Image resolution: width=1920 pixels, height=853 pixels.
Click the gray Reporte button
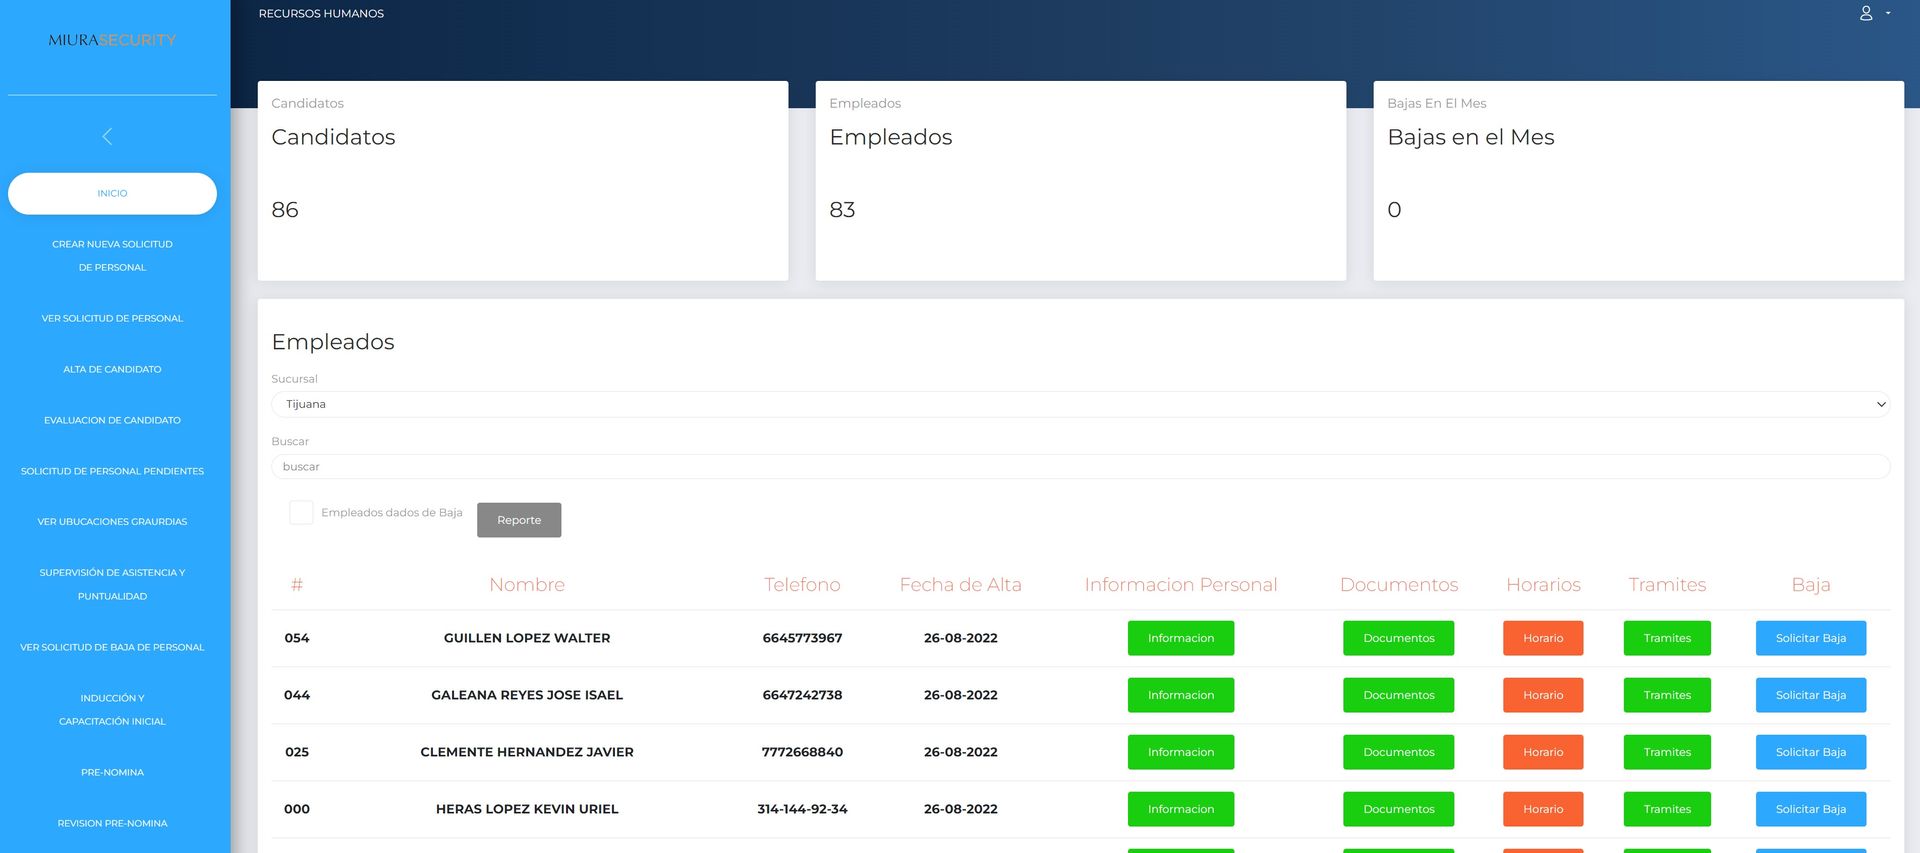pos(519,520)
